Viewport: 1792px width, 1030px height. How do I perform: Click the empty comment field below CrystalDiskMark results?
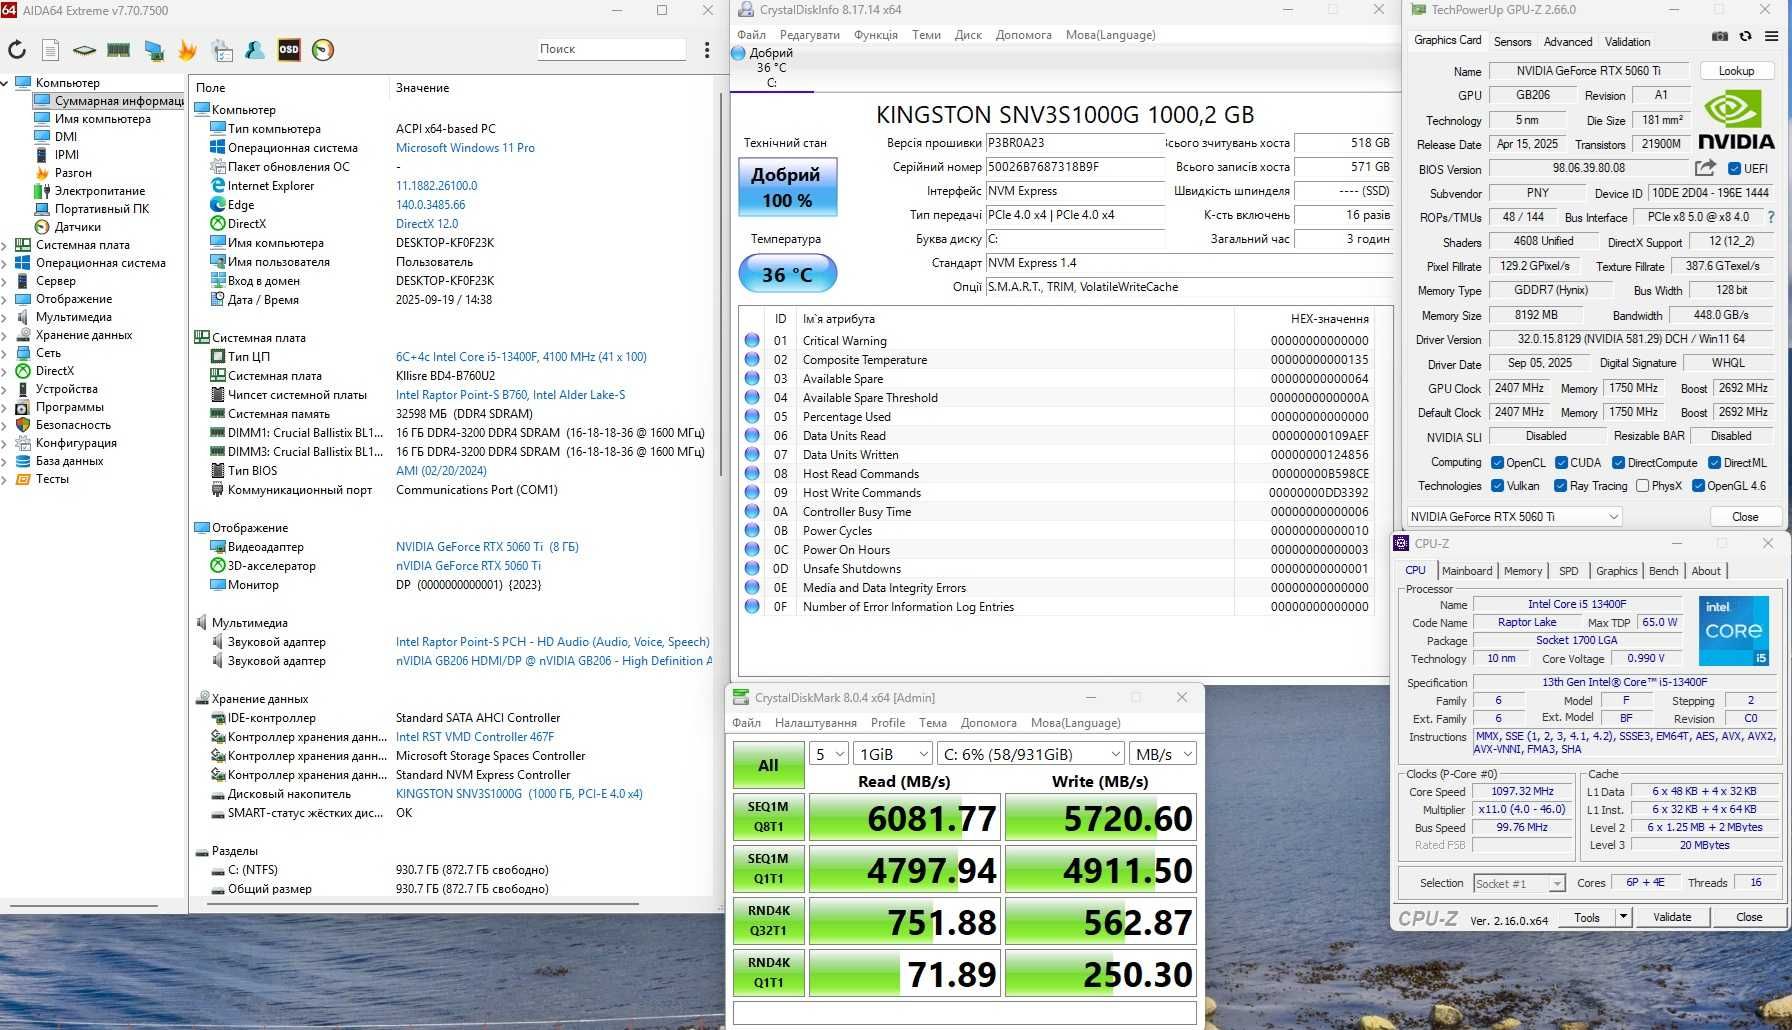[965, 1013]
